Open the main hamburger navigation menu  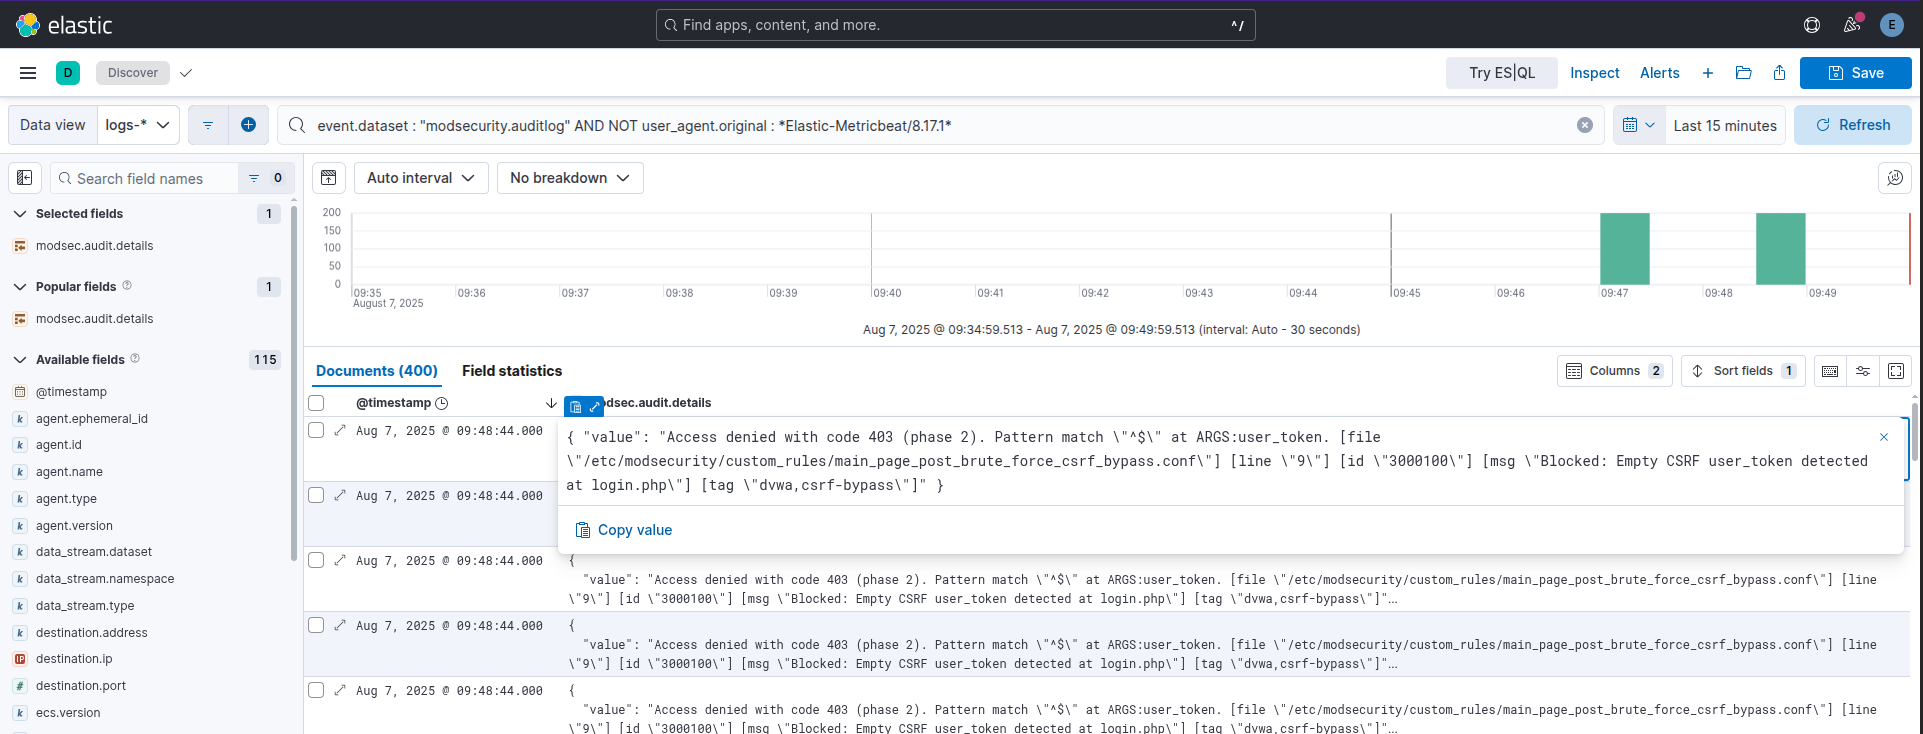coord(28,73)
